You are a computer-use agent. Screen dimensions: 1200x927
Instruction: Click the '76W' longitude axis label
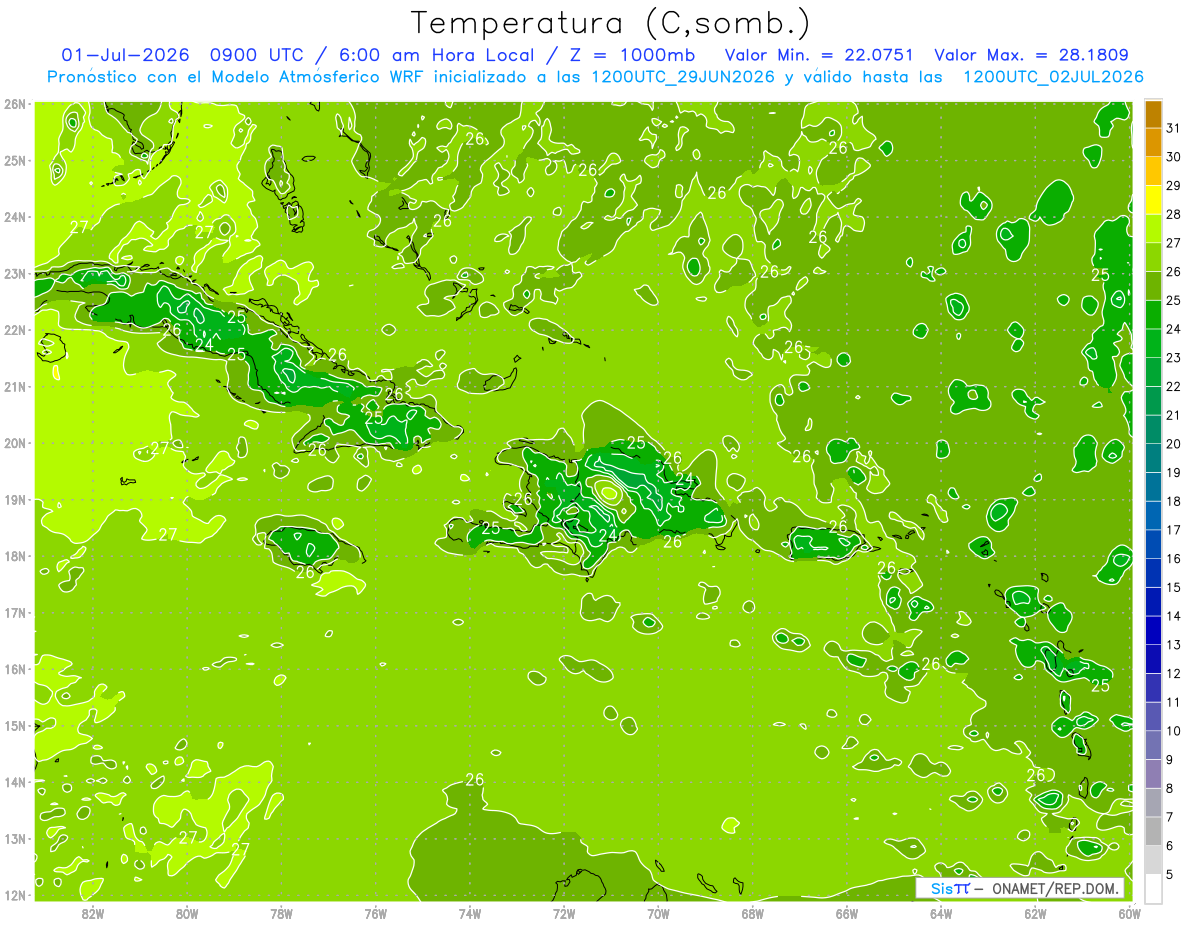[375, 913]
